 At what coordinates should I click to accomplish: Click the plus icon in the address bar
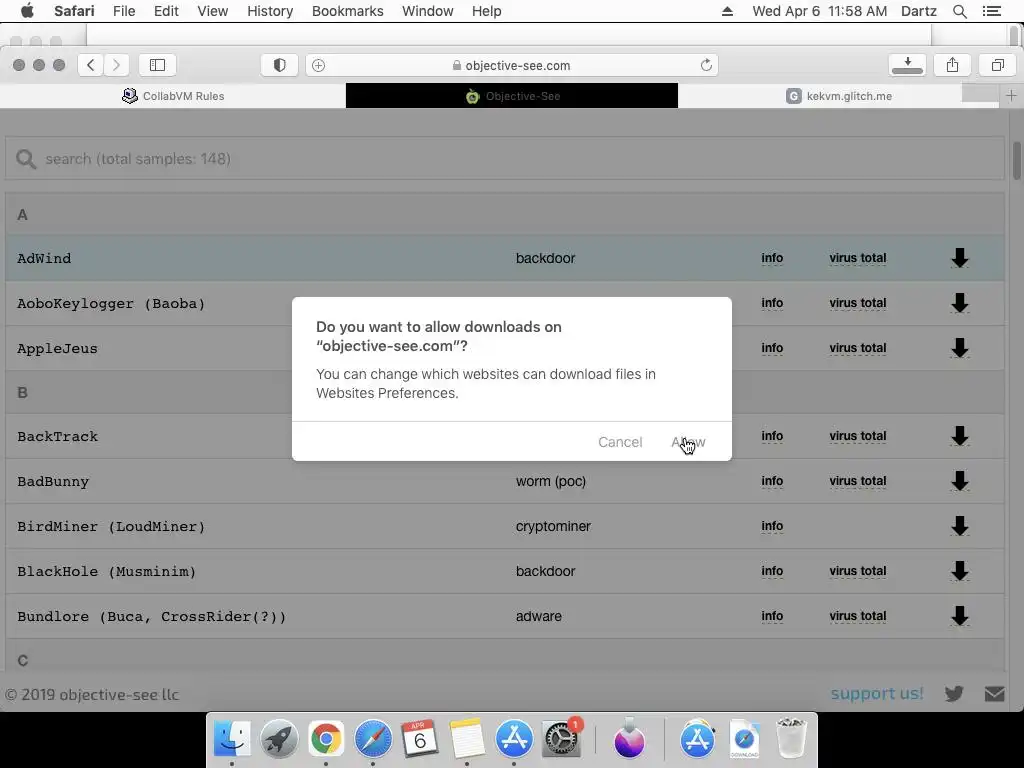(318, 65)
